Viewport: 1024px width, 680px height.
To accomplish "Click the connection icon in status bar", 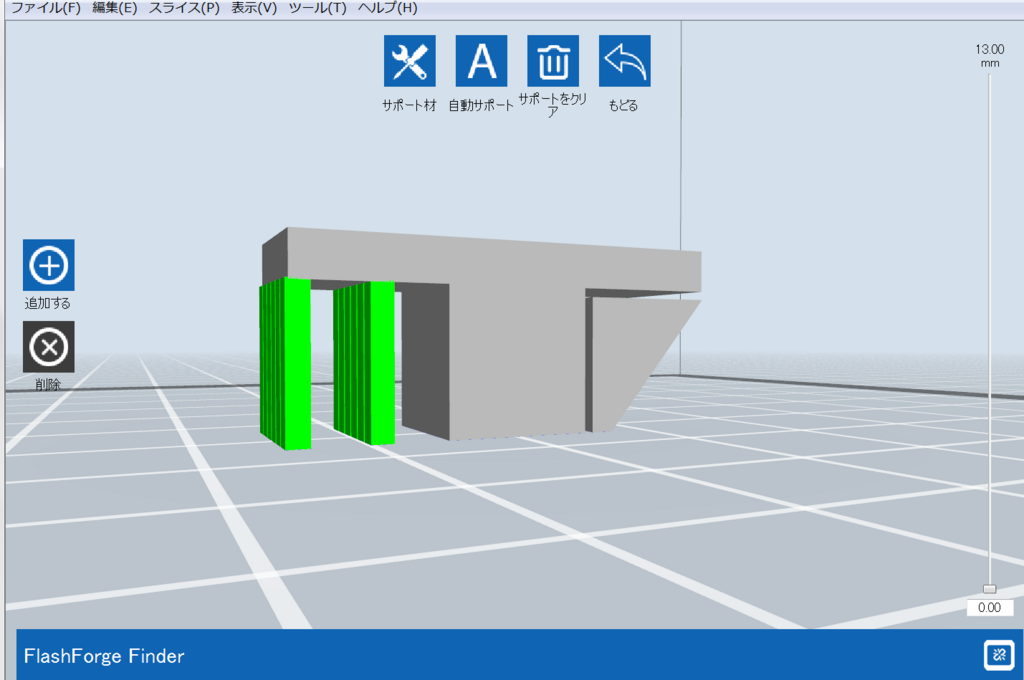I will click(x=999, y=655).
